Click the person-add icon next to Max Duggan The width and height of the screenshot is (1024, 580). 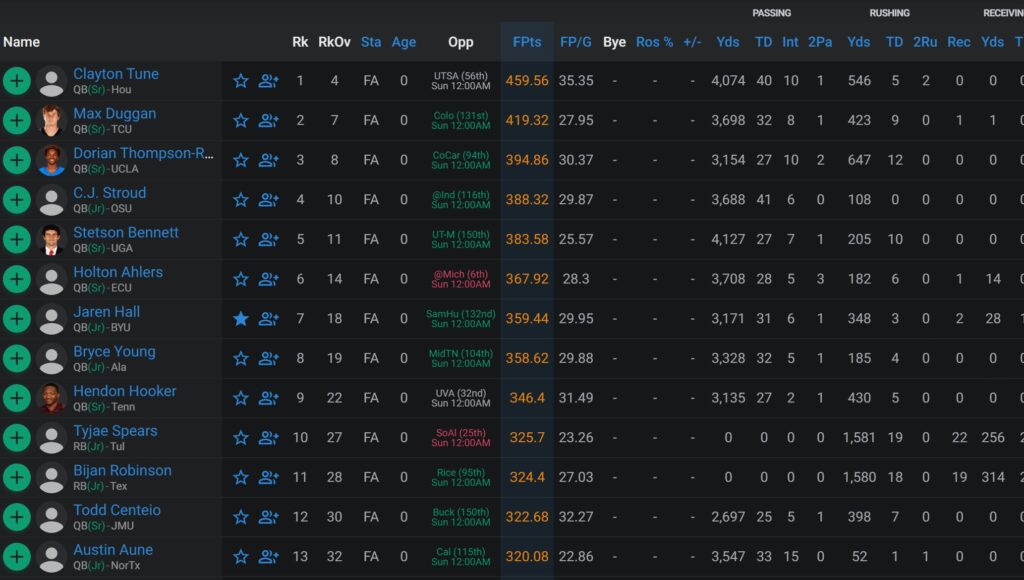(268, 120)
